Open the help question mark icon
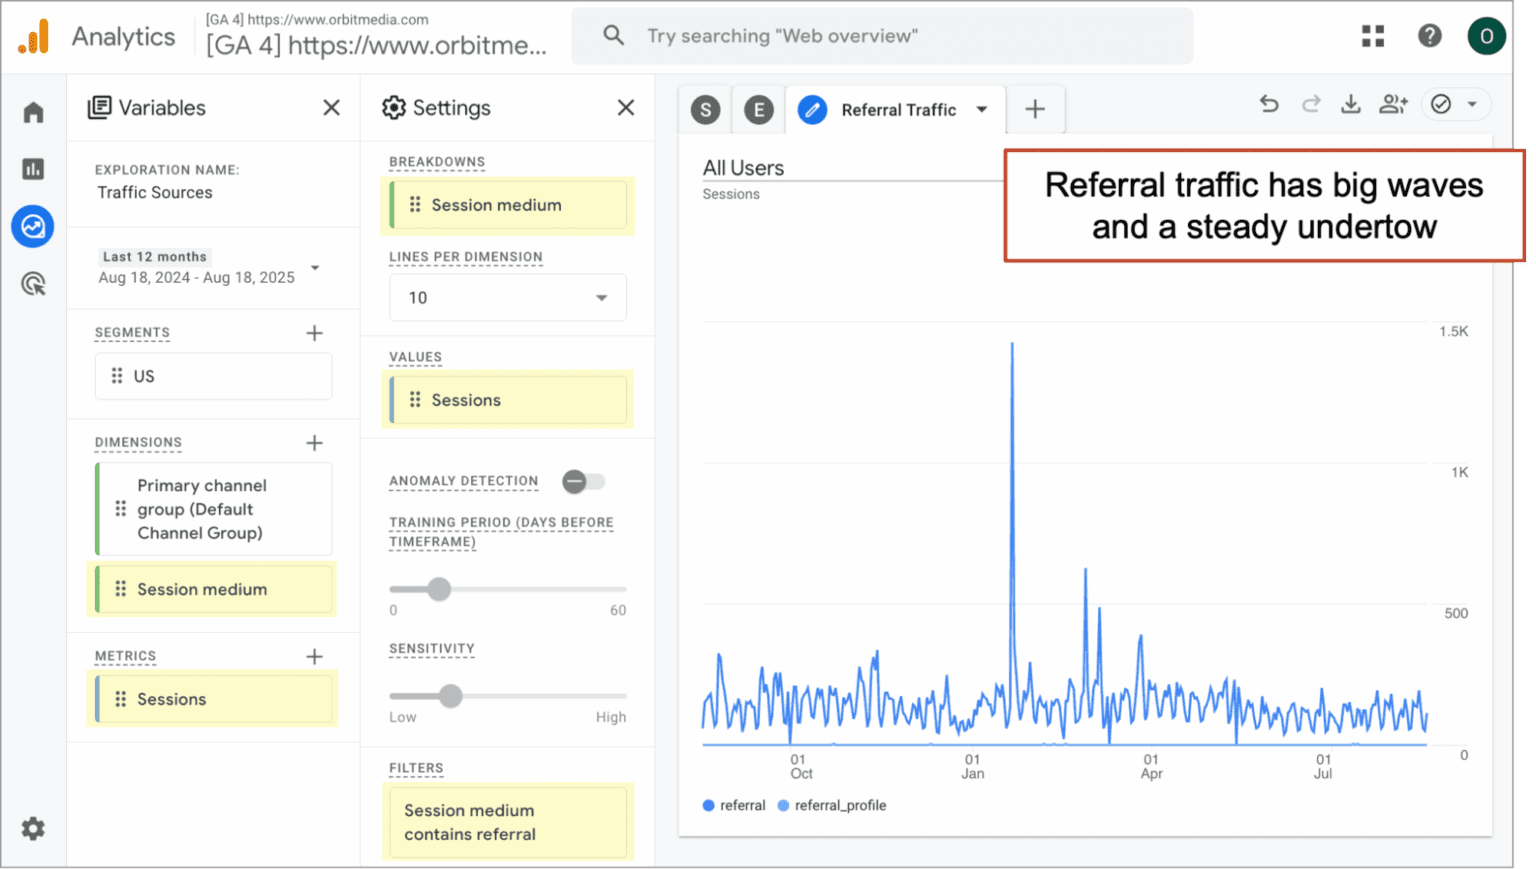Screen dimensions: 1536x869 coord(1430,36)
